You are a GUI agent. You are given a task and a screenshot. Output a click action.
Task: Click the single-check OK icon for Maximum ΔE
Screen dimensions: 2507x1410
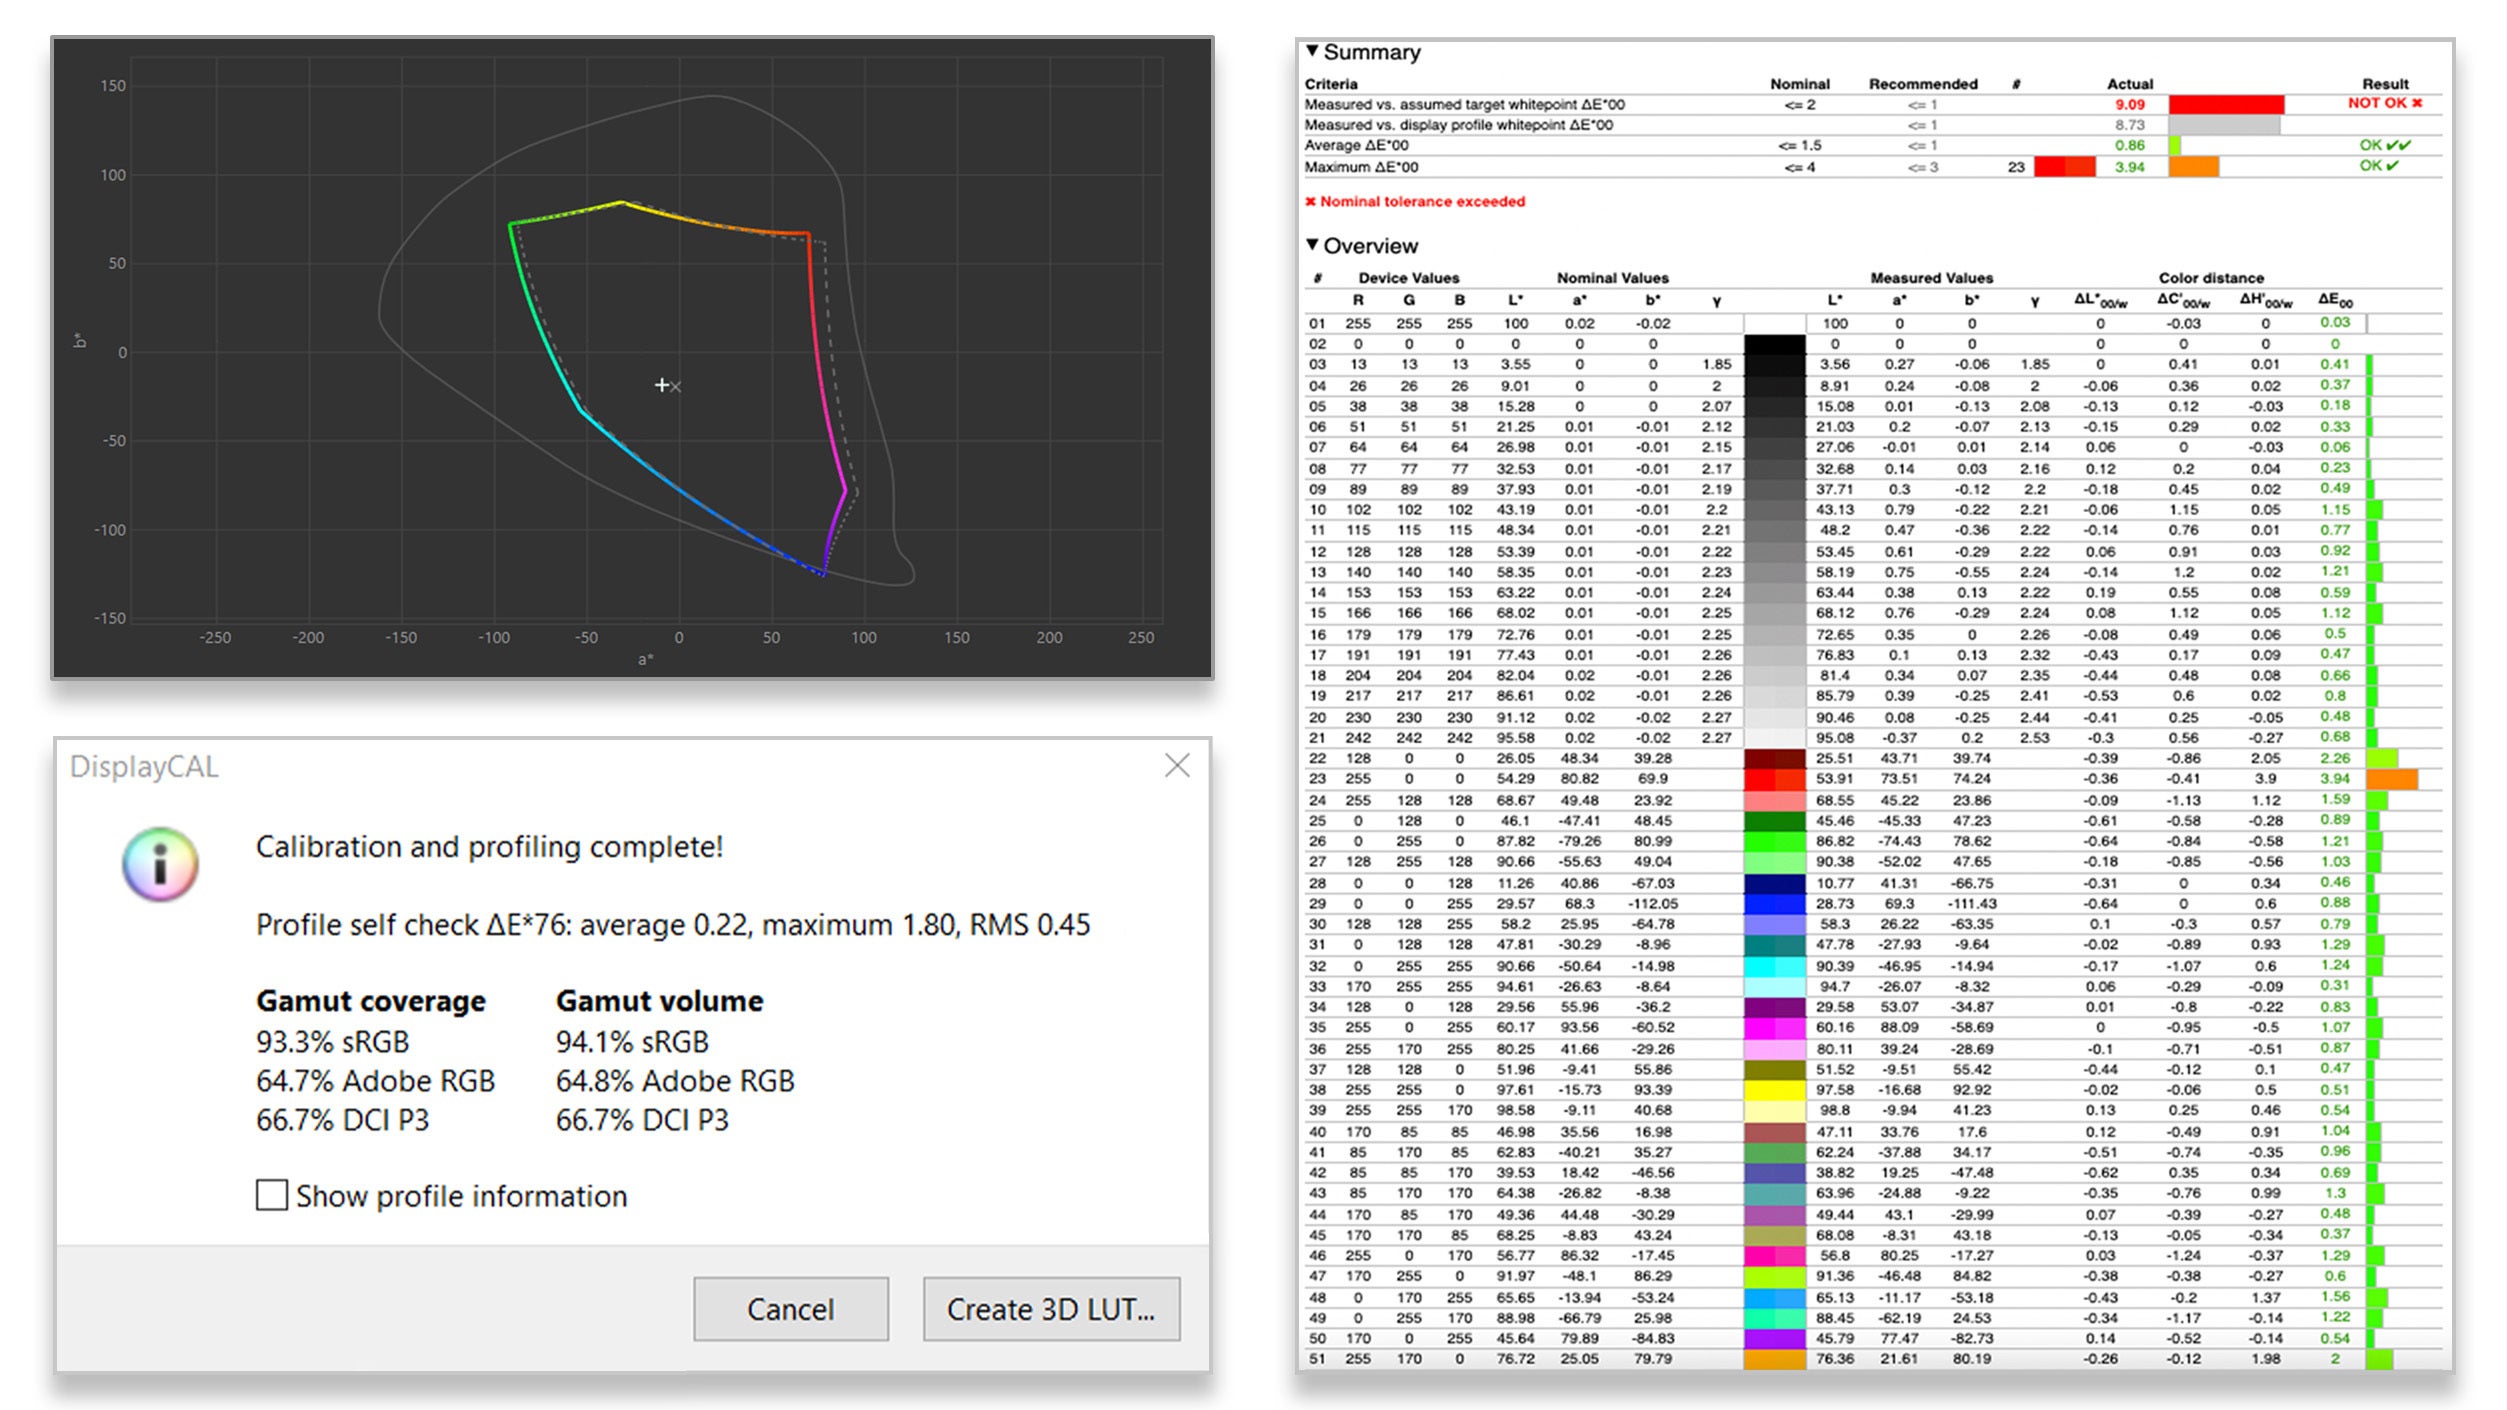pyautogui.click(x=2393, y=166)
